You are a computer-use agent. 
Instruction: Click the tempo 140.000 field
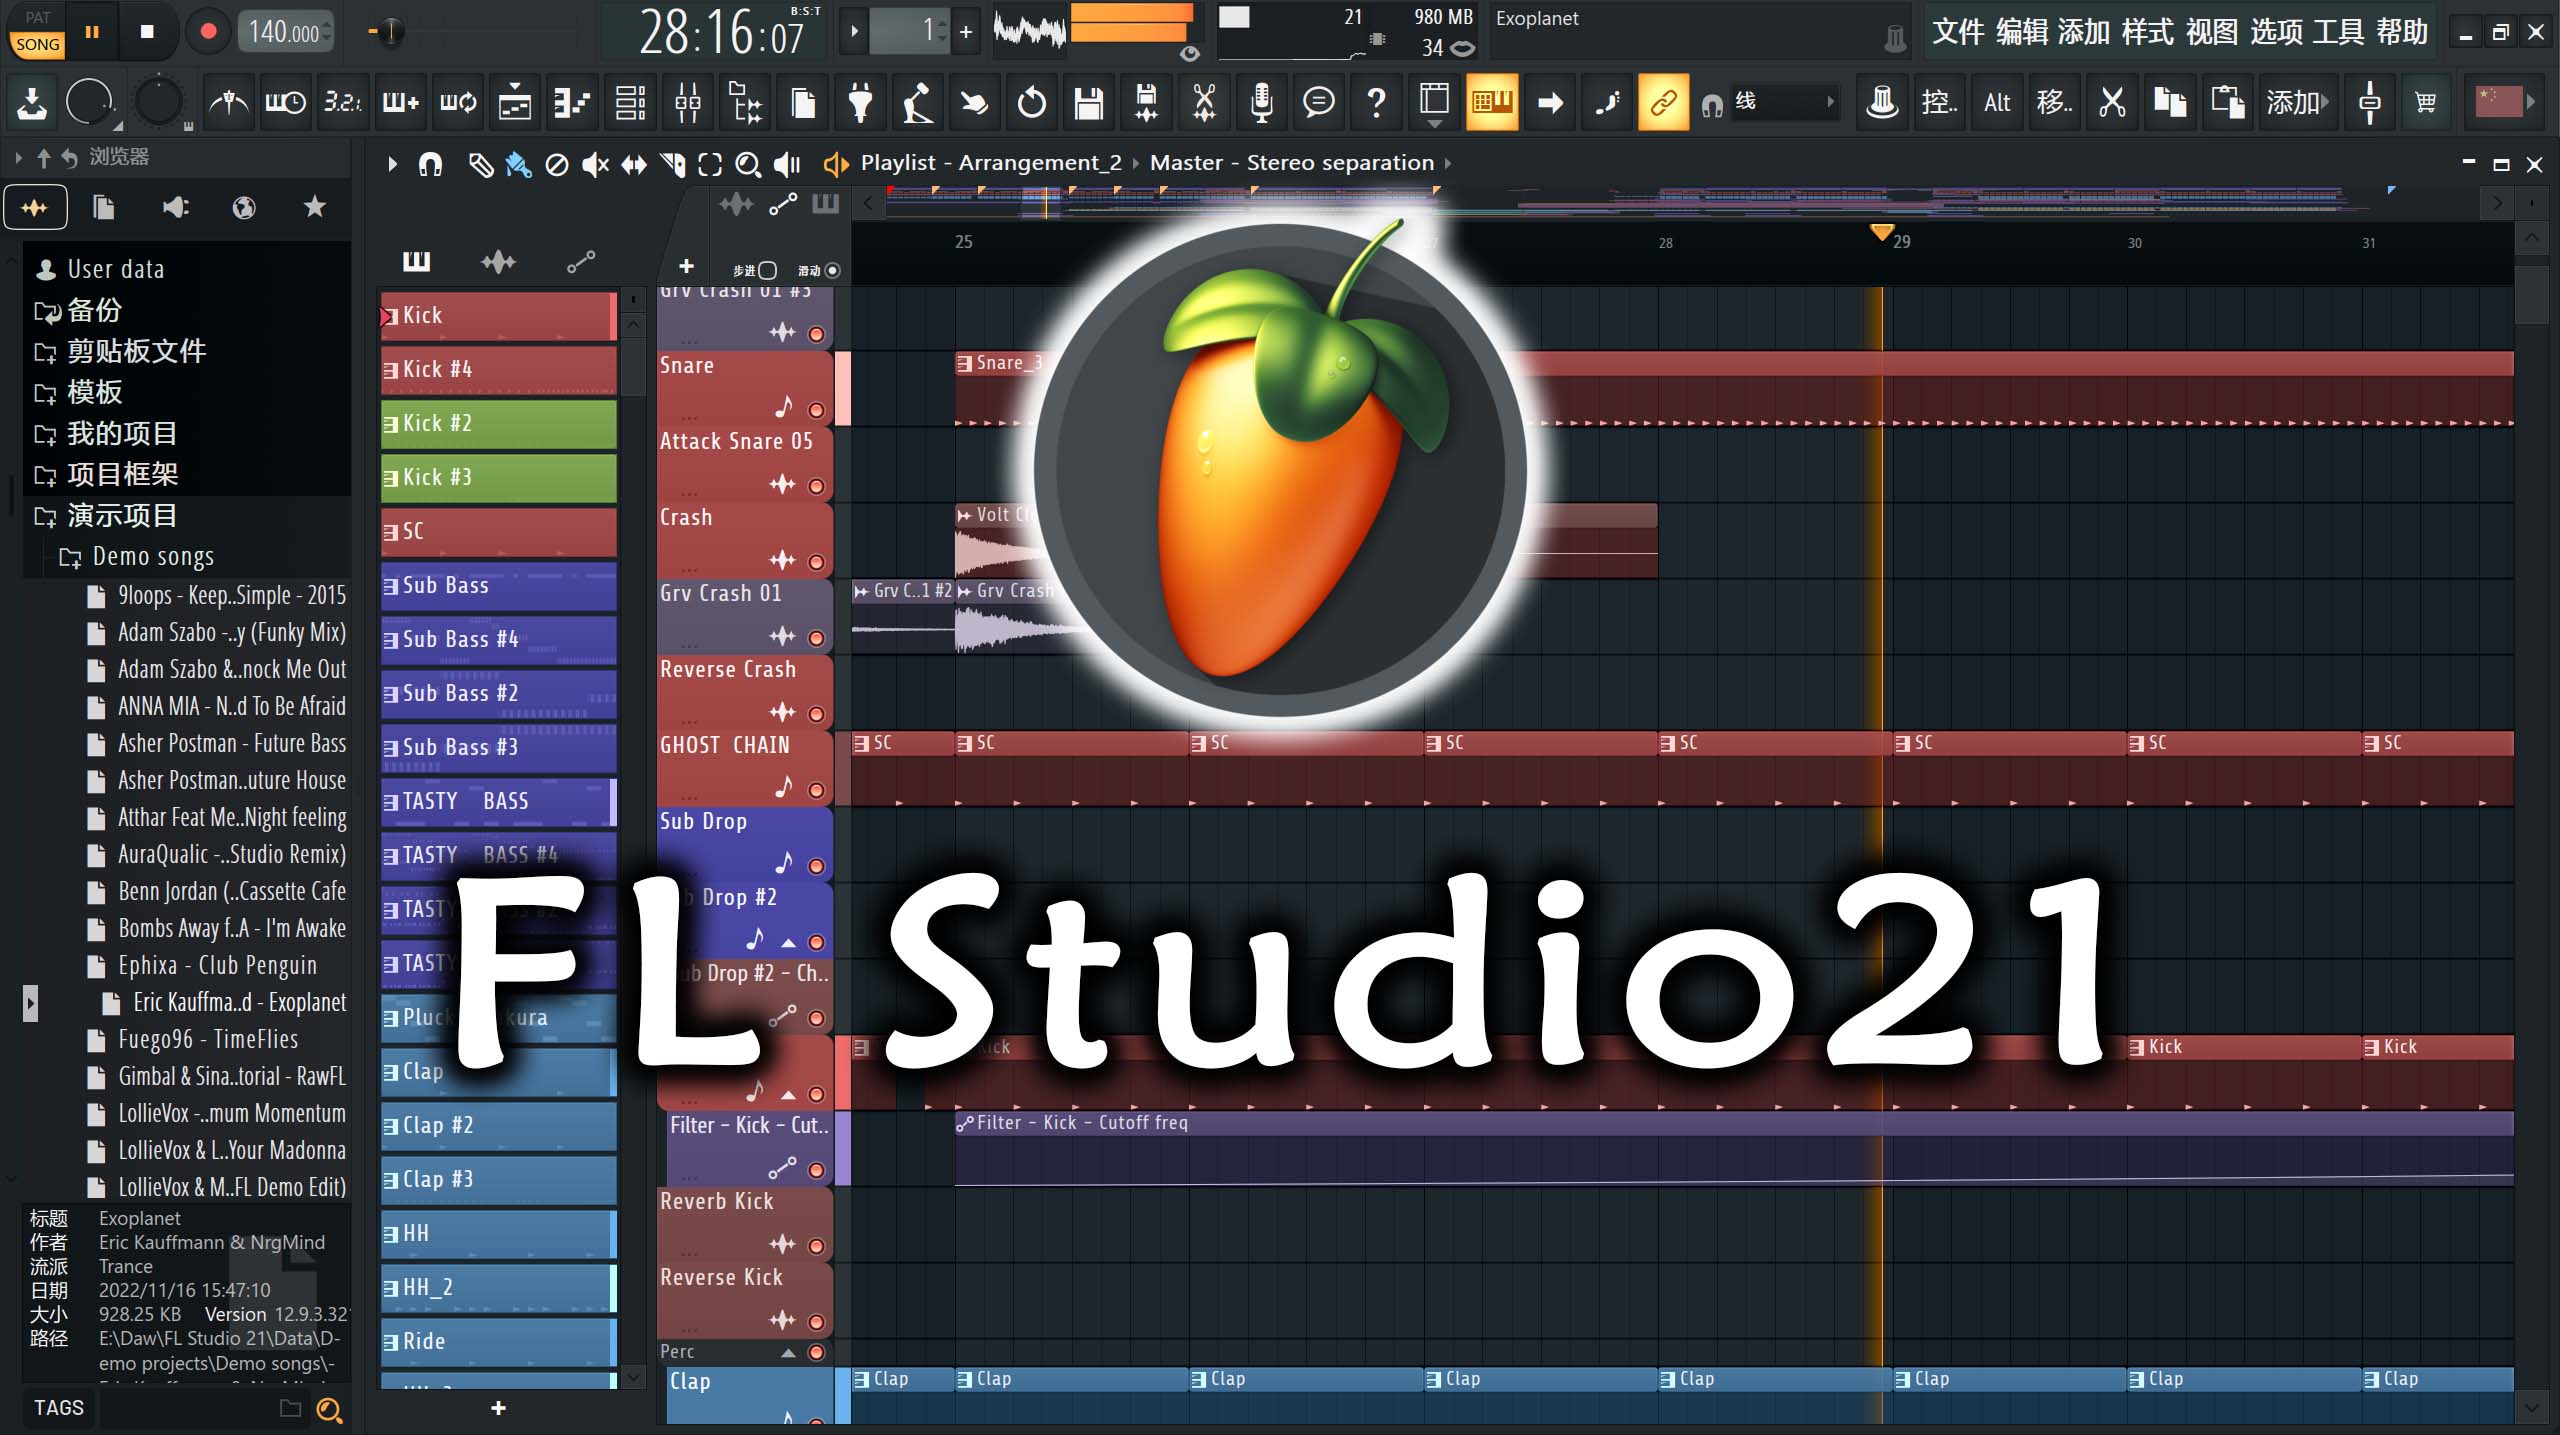coord(285,32)
